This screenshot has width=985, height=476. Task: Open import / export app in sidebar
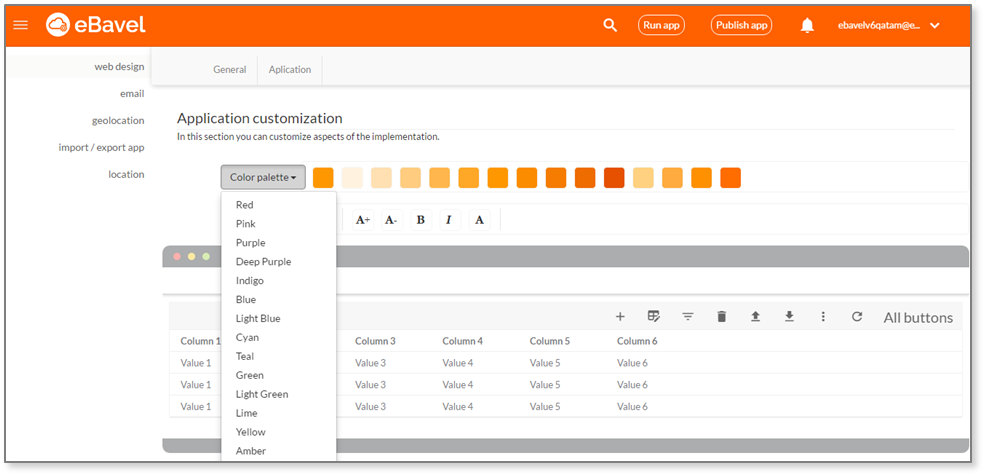tap(101, 148)
